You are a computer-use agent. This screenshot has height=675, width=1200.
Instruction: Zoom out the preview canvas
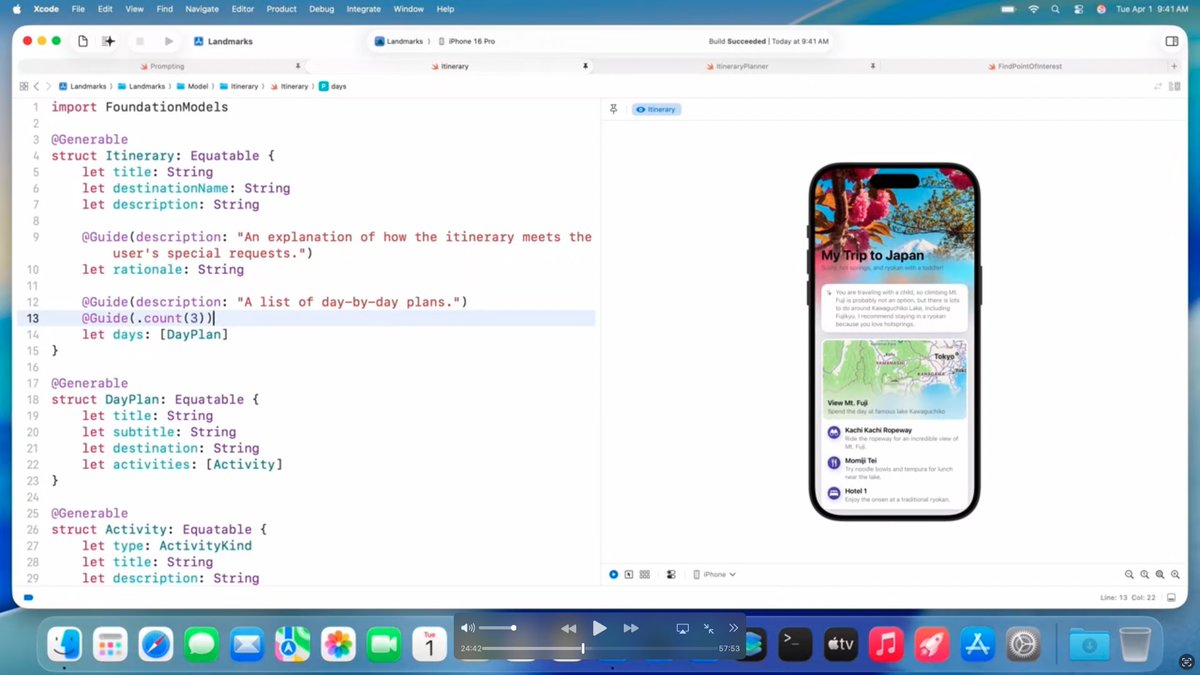click(1129, 574)
